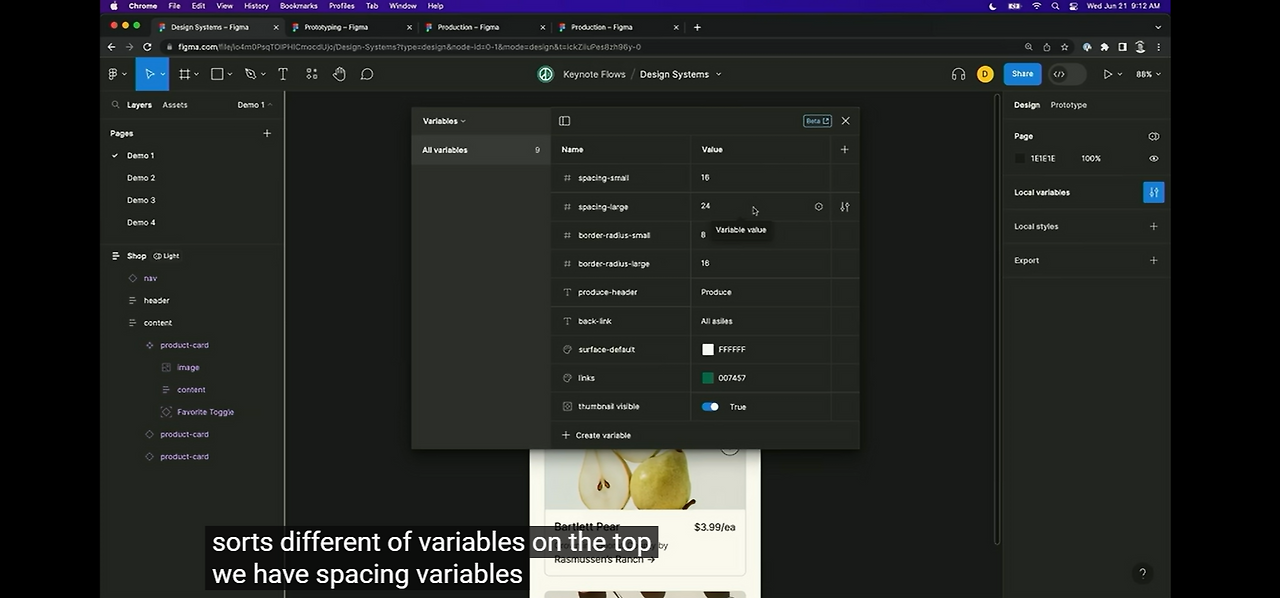Select the Favorite Toggle layer
The width and height of the screenshot is (1280, 598).
tap(205, 412)
